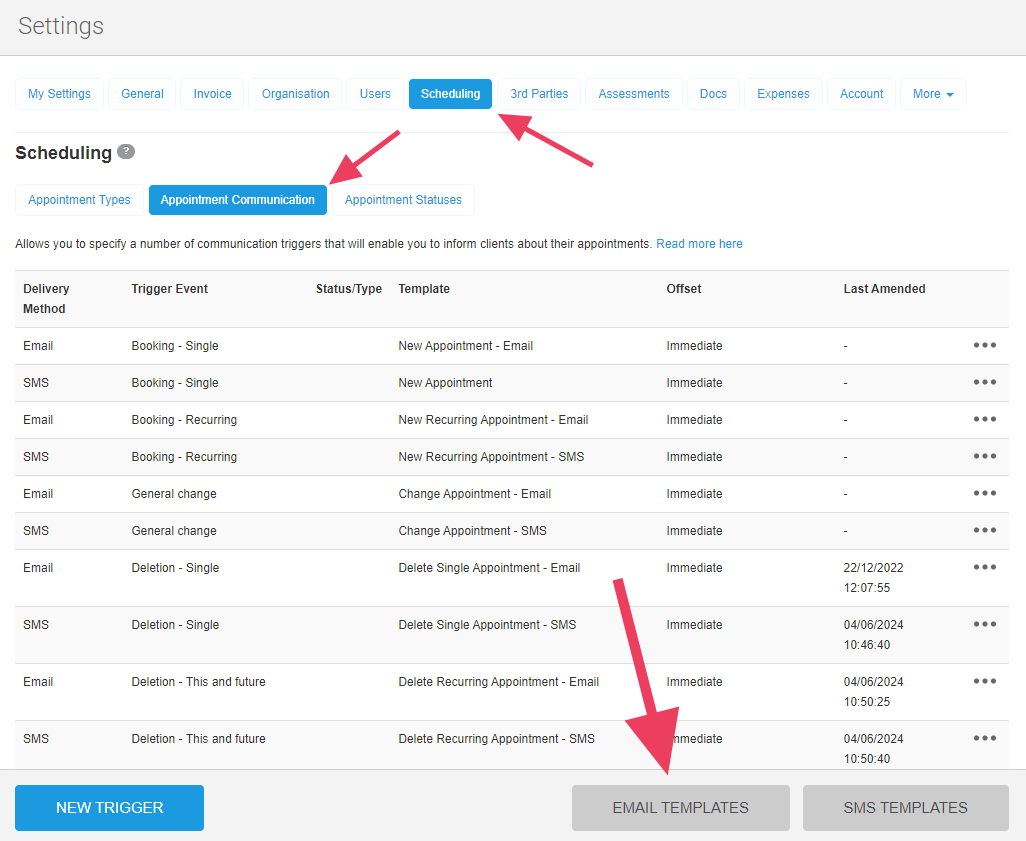Select the New Appointment - Email template cell
The width and height of the screenshot is (1026, 841).
pos(466,346)
